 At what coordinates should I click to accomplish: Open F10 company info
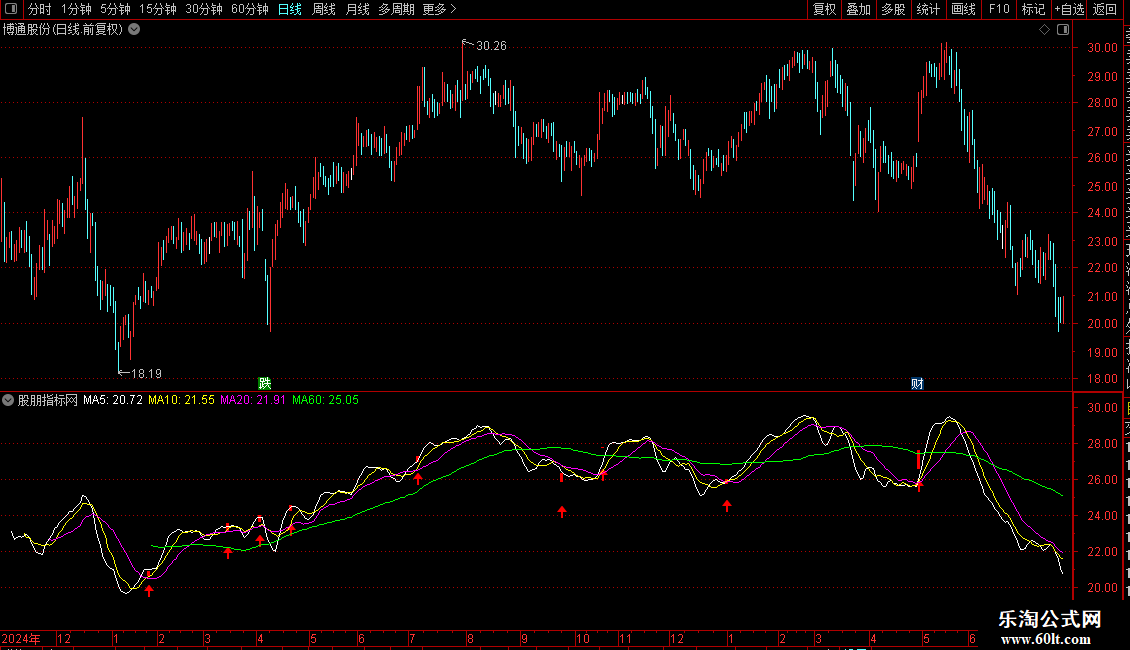pyautogui.click(x=999, y=9)
